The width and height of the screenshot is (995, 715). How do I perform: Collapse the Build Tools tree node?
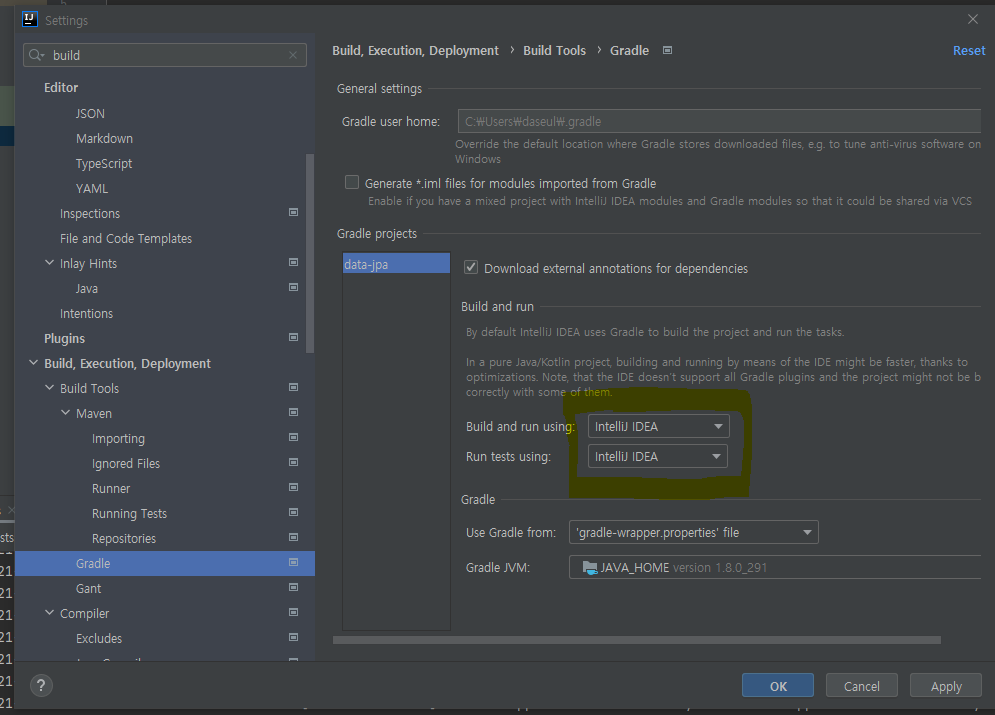click(x=49, y=388)
